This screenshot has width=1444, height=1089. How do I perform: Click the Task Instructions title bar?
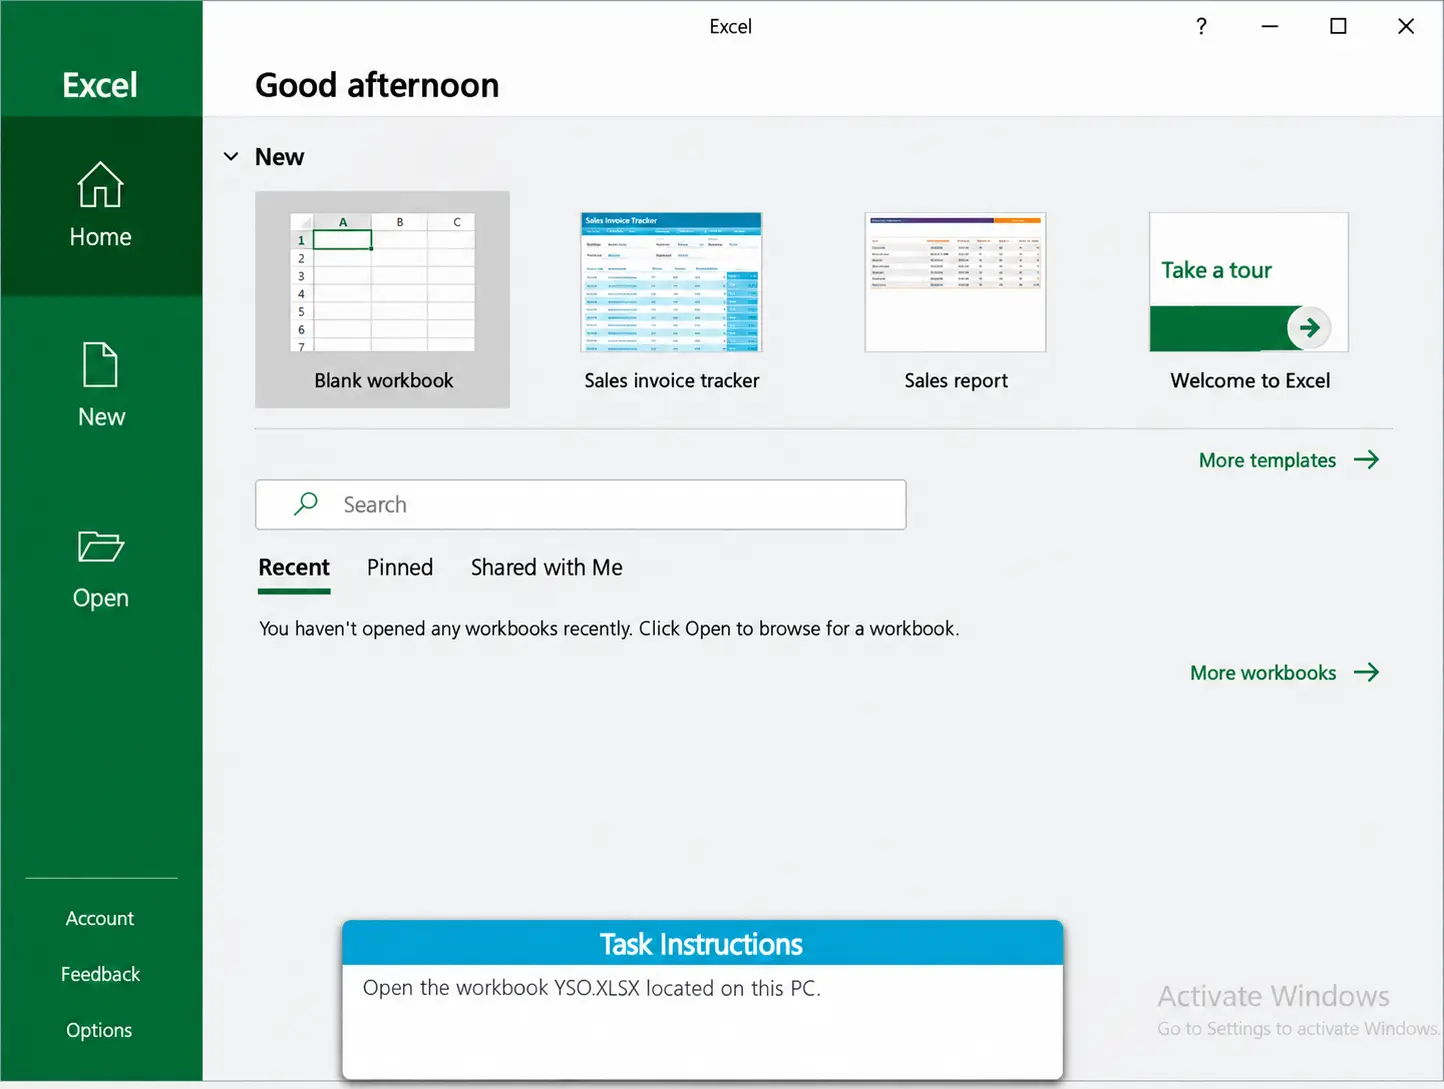[x=702, y=943]
